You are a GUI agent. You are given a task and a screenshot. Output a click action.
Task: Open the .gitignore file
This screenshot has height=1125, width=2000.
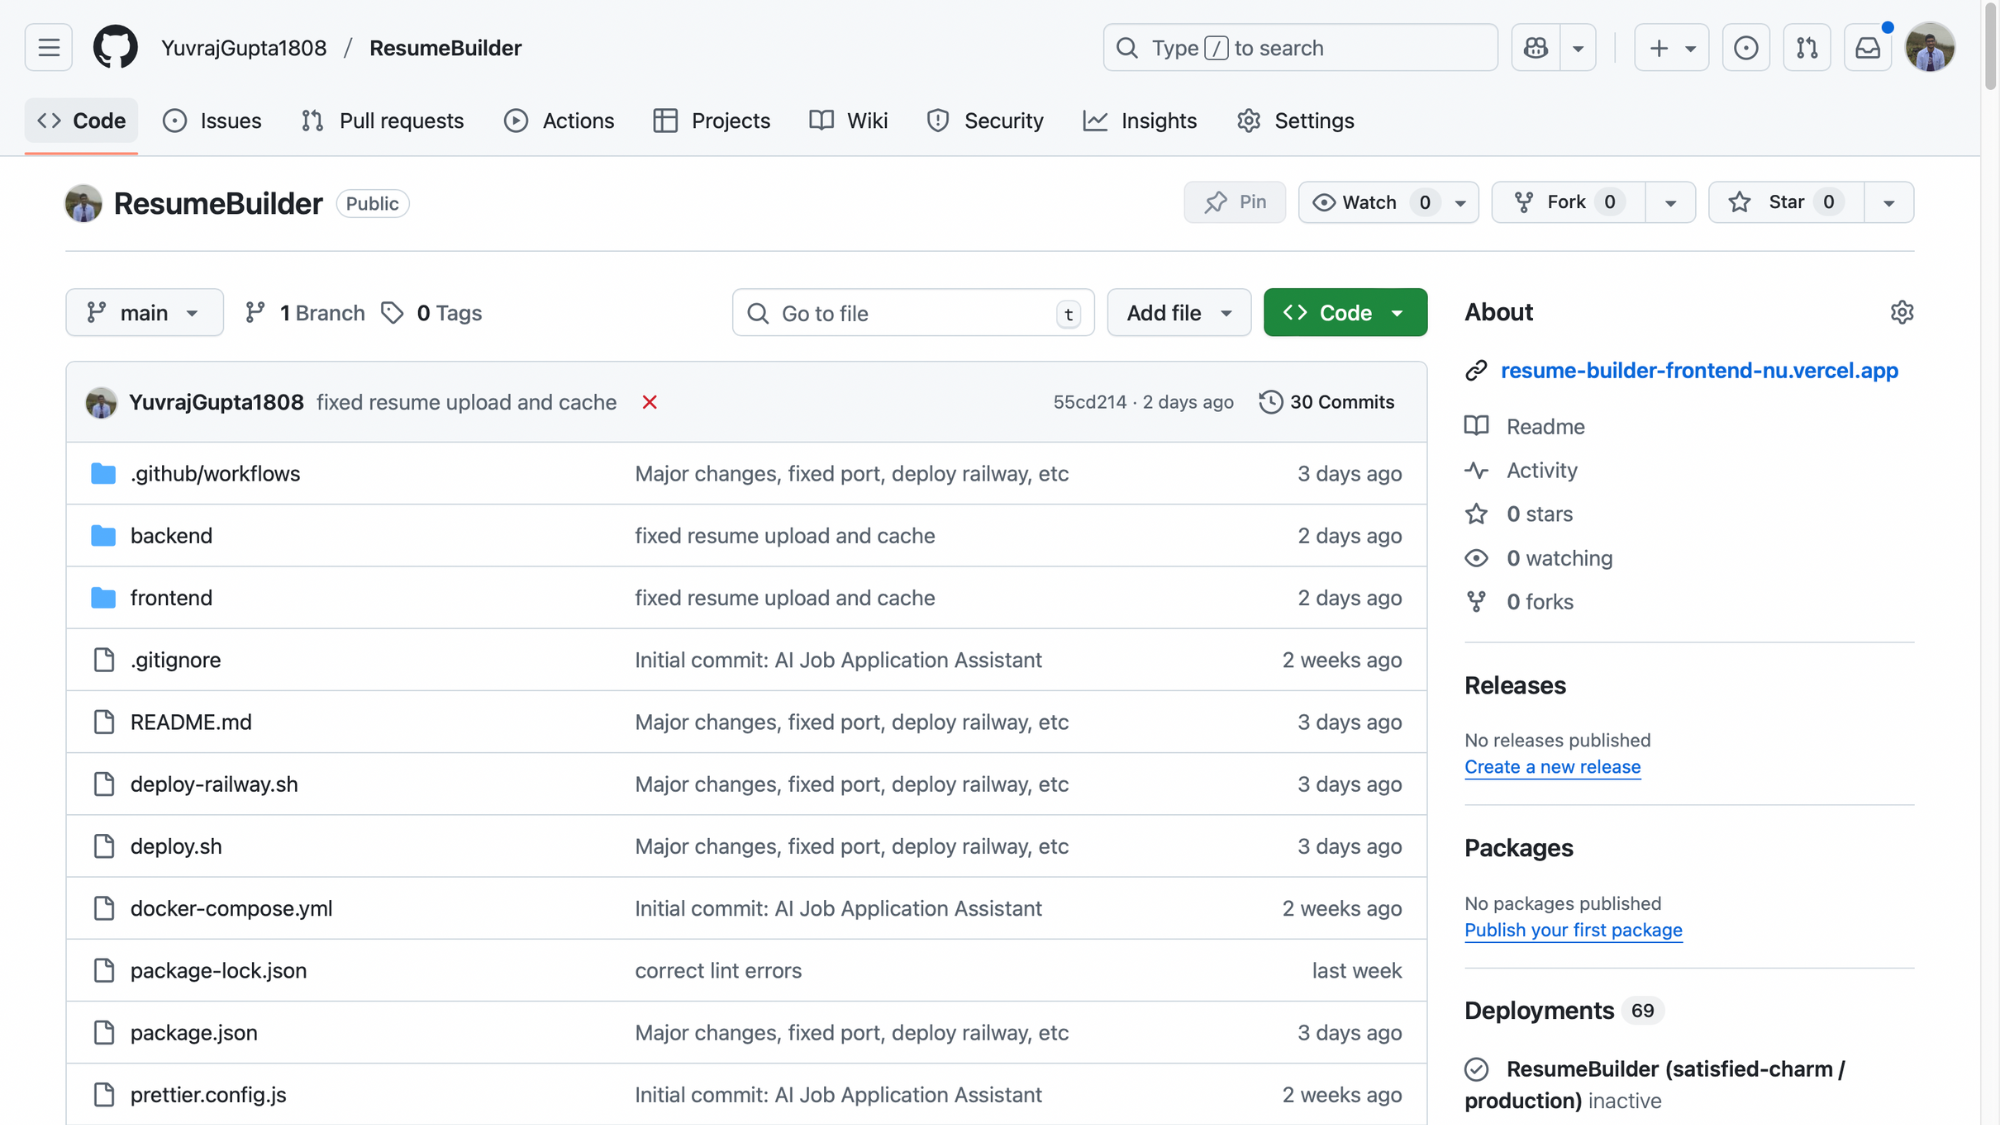175,660
